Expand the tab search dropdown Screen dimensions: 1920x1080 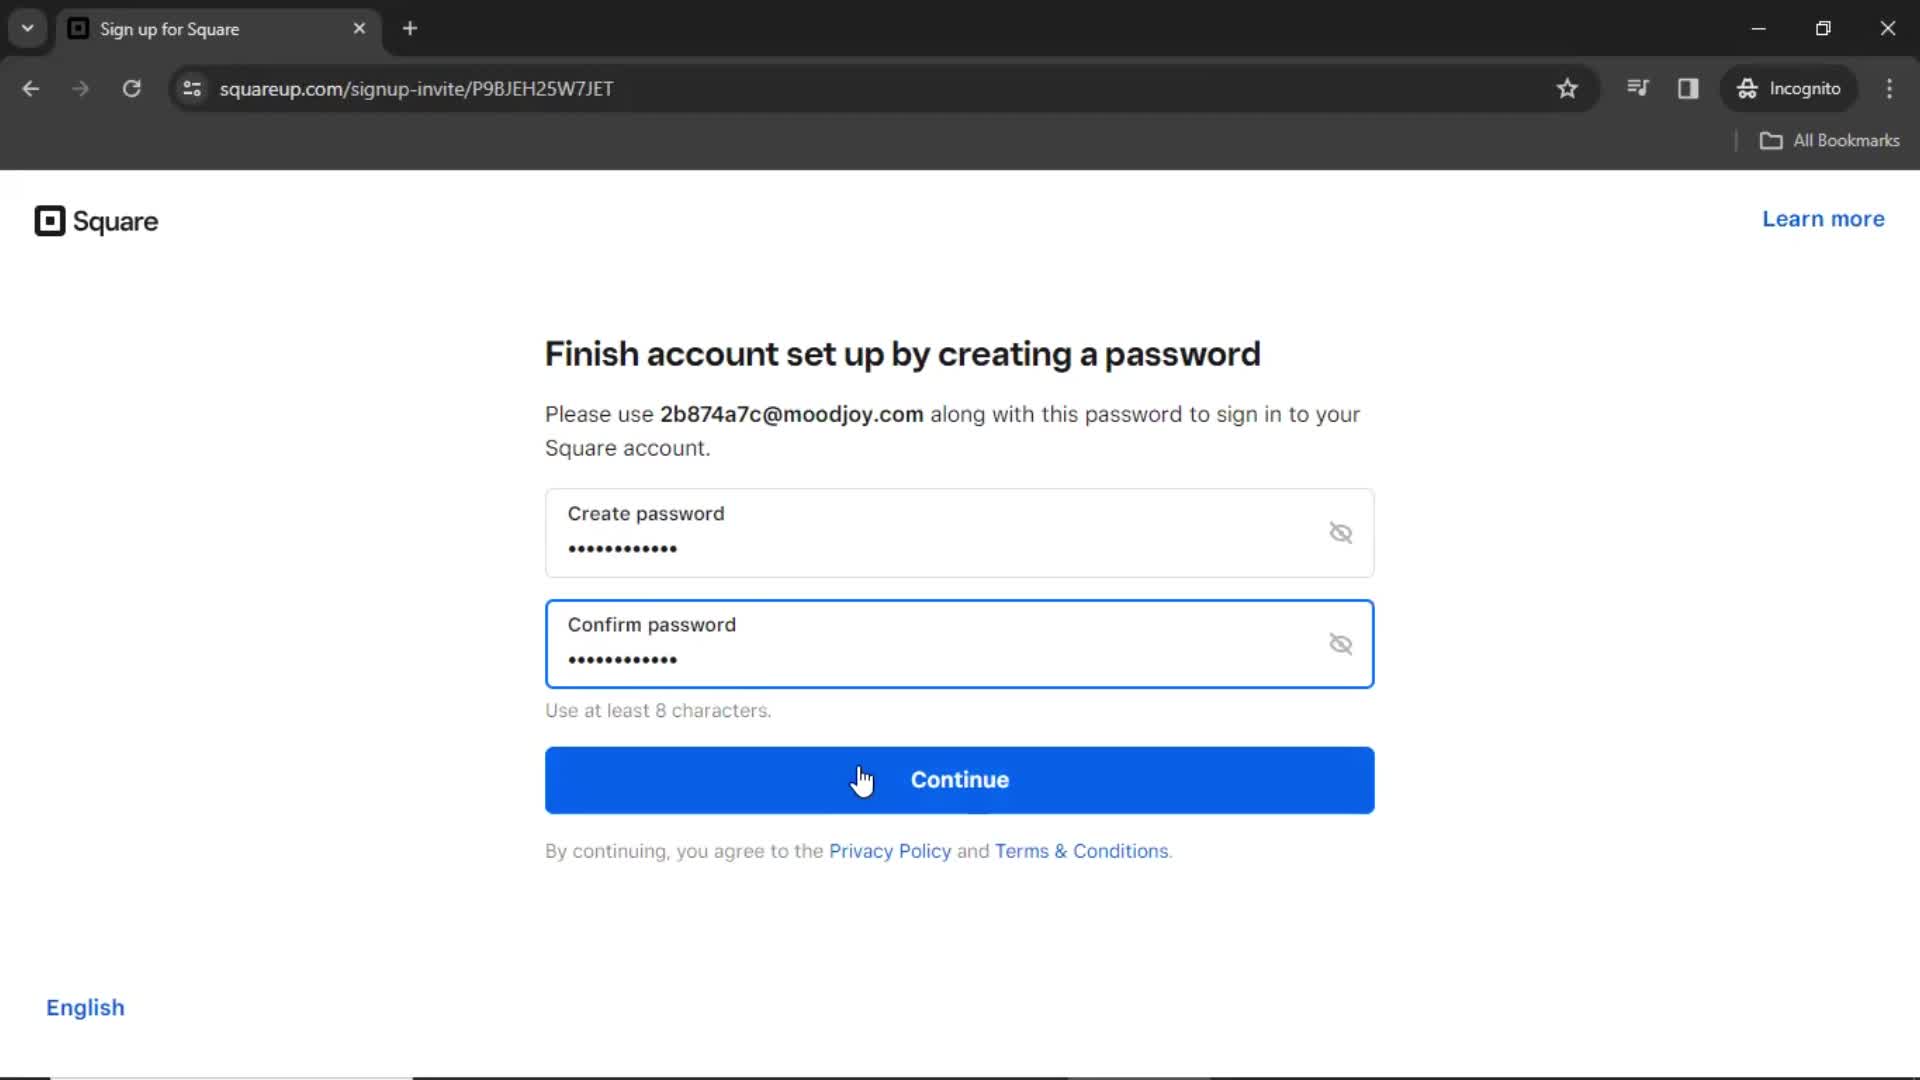(28, 28)
